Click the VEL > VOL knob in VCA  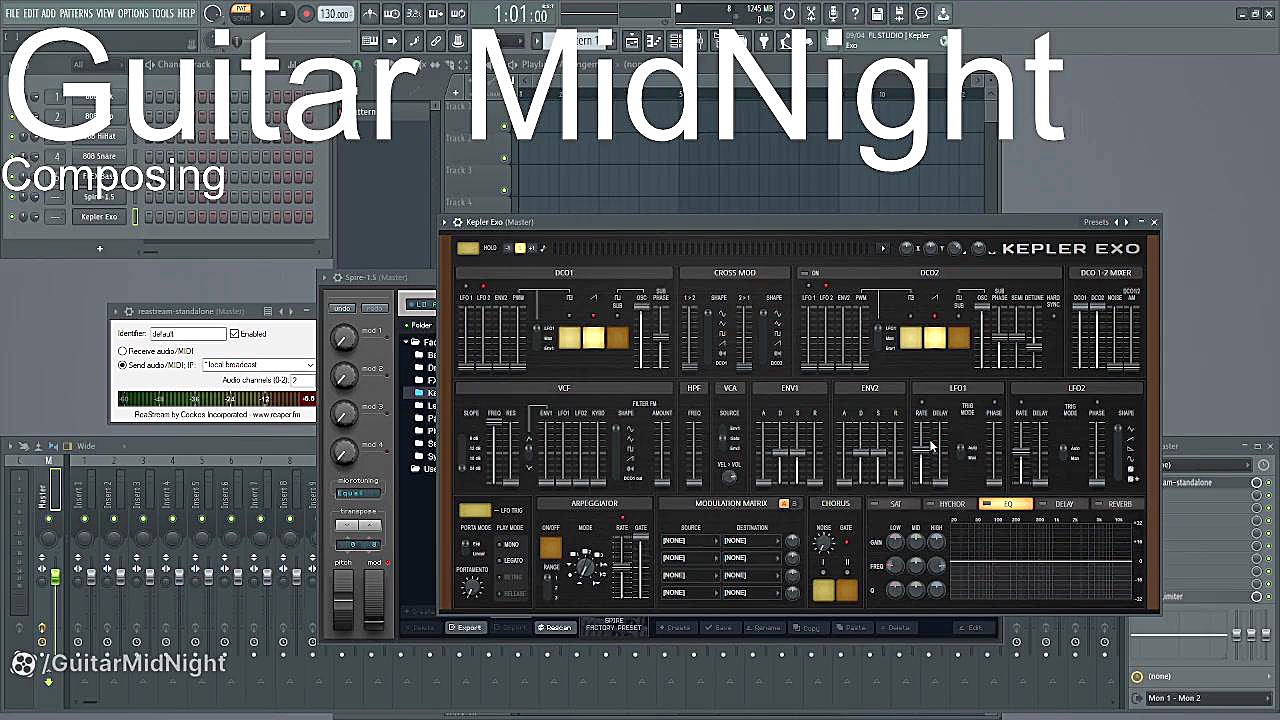[730, 476]
